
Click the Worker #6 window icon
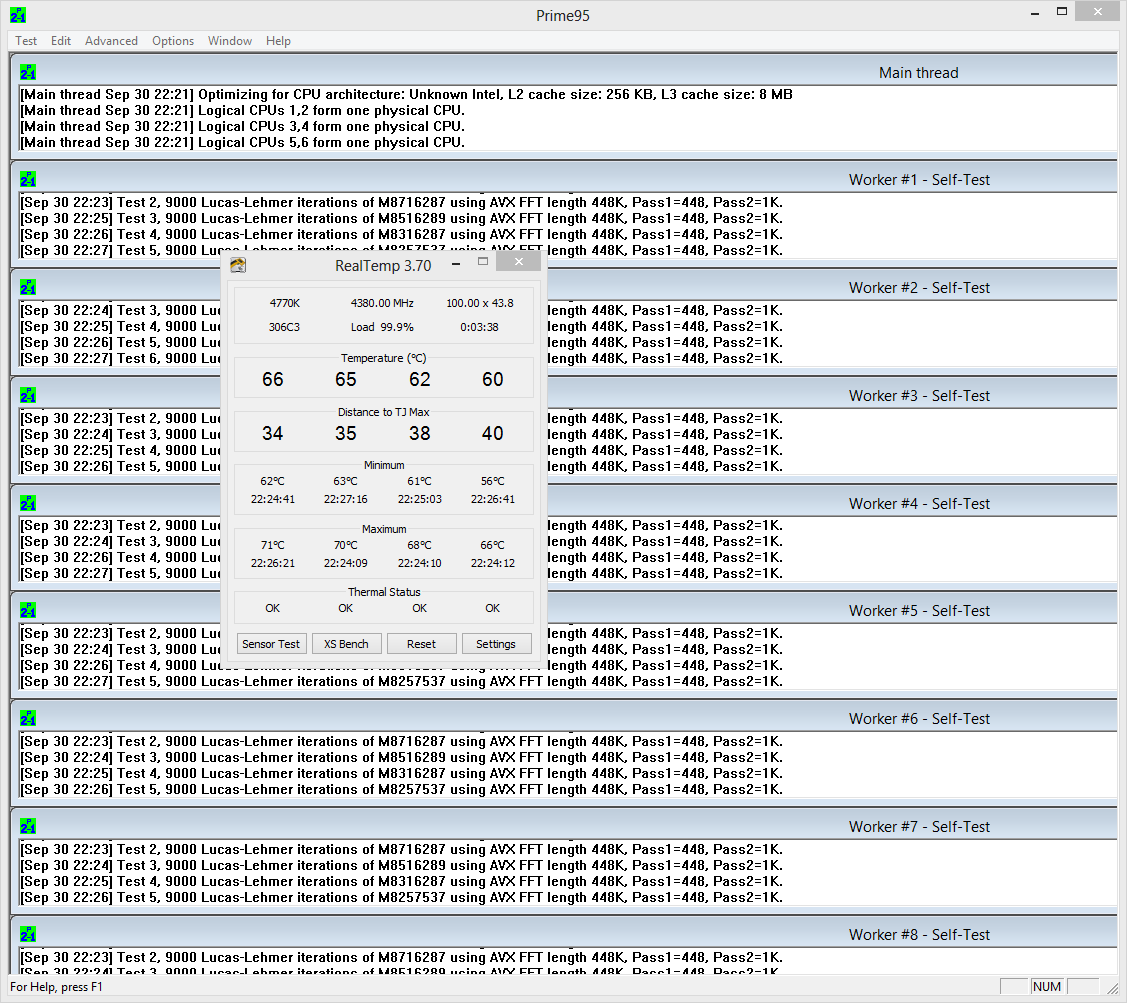point(28,718)
